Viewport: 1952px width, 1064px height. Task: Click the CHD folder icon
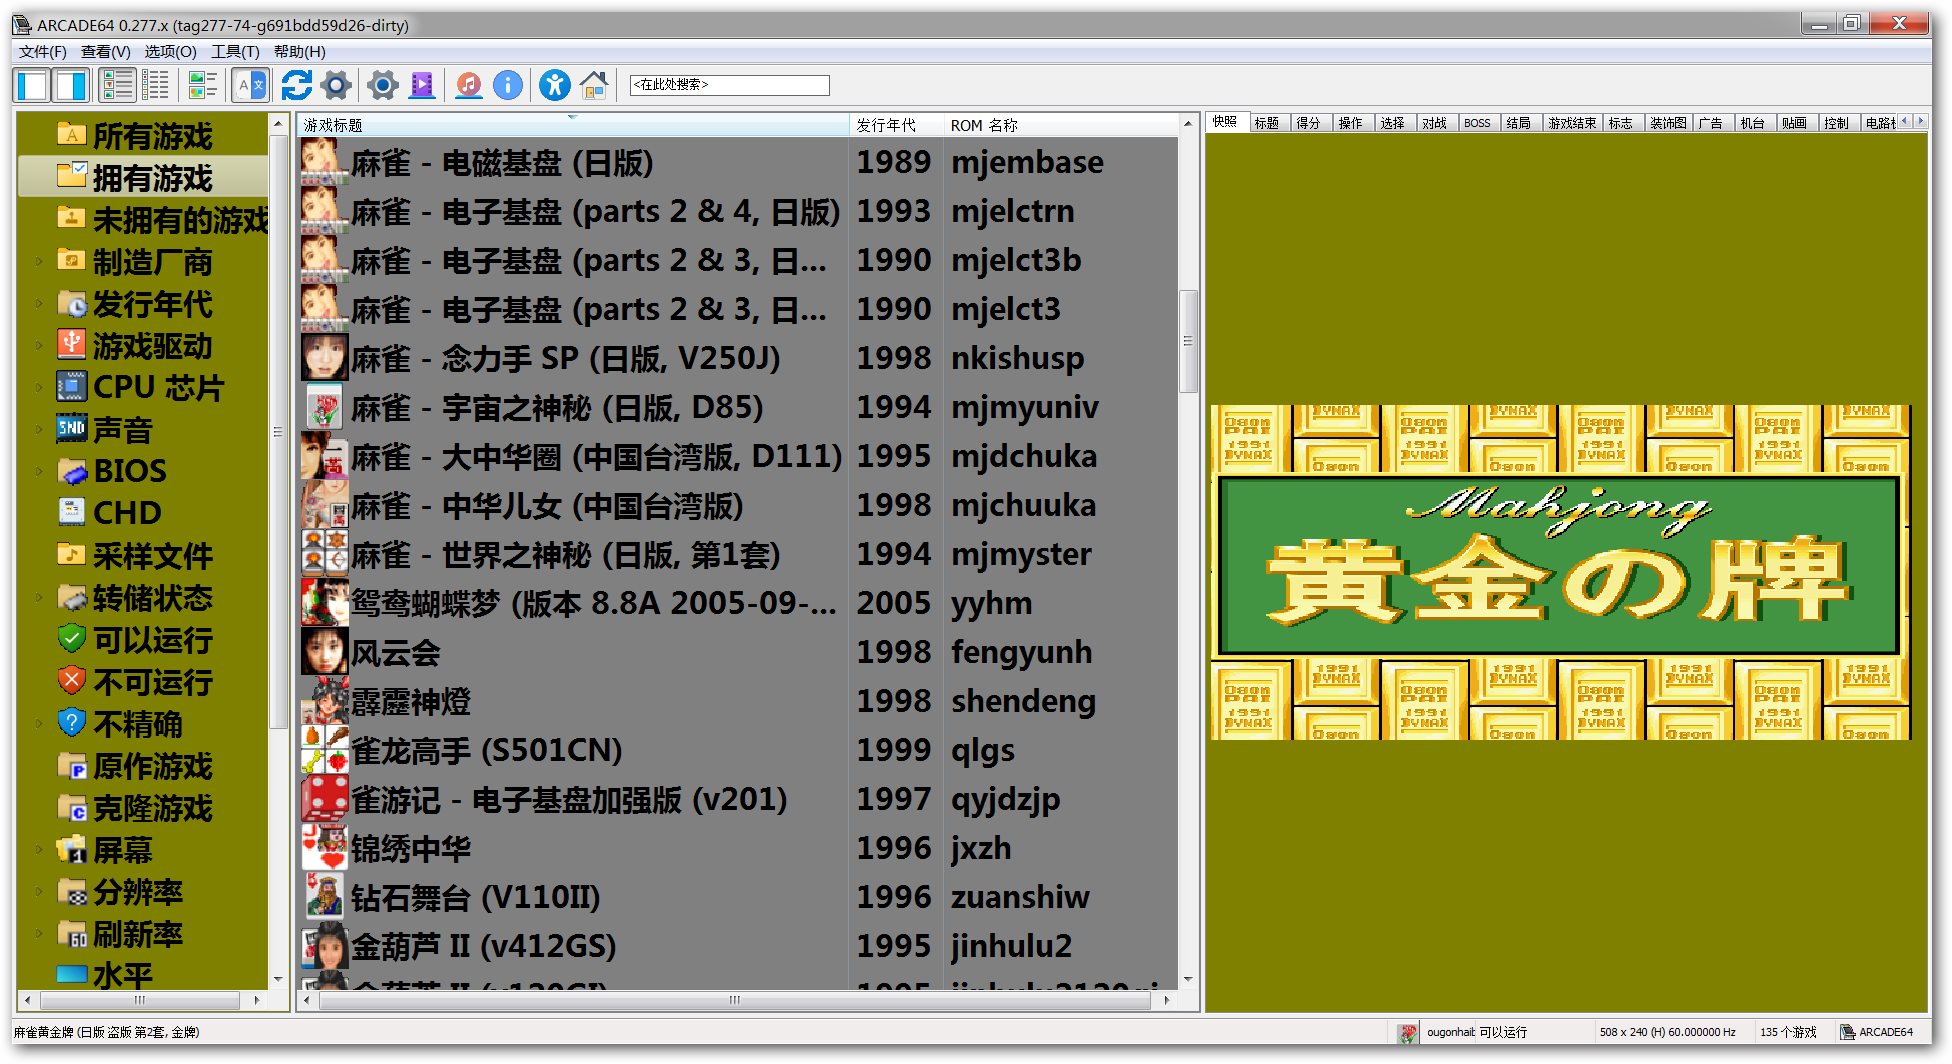coord(71,512)
